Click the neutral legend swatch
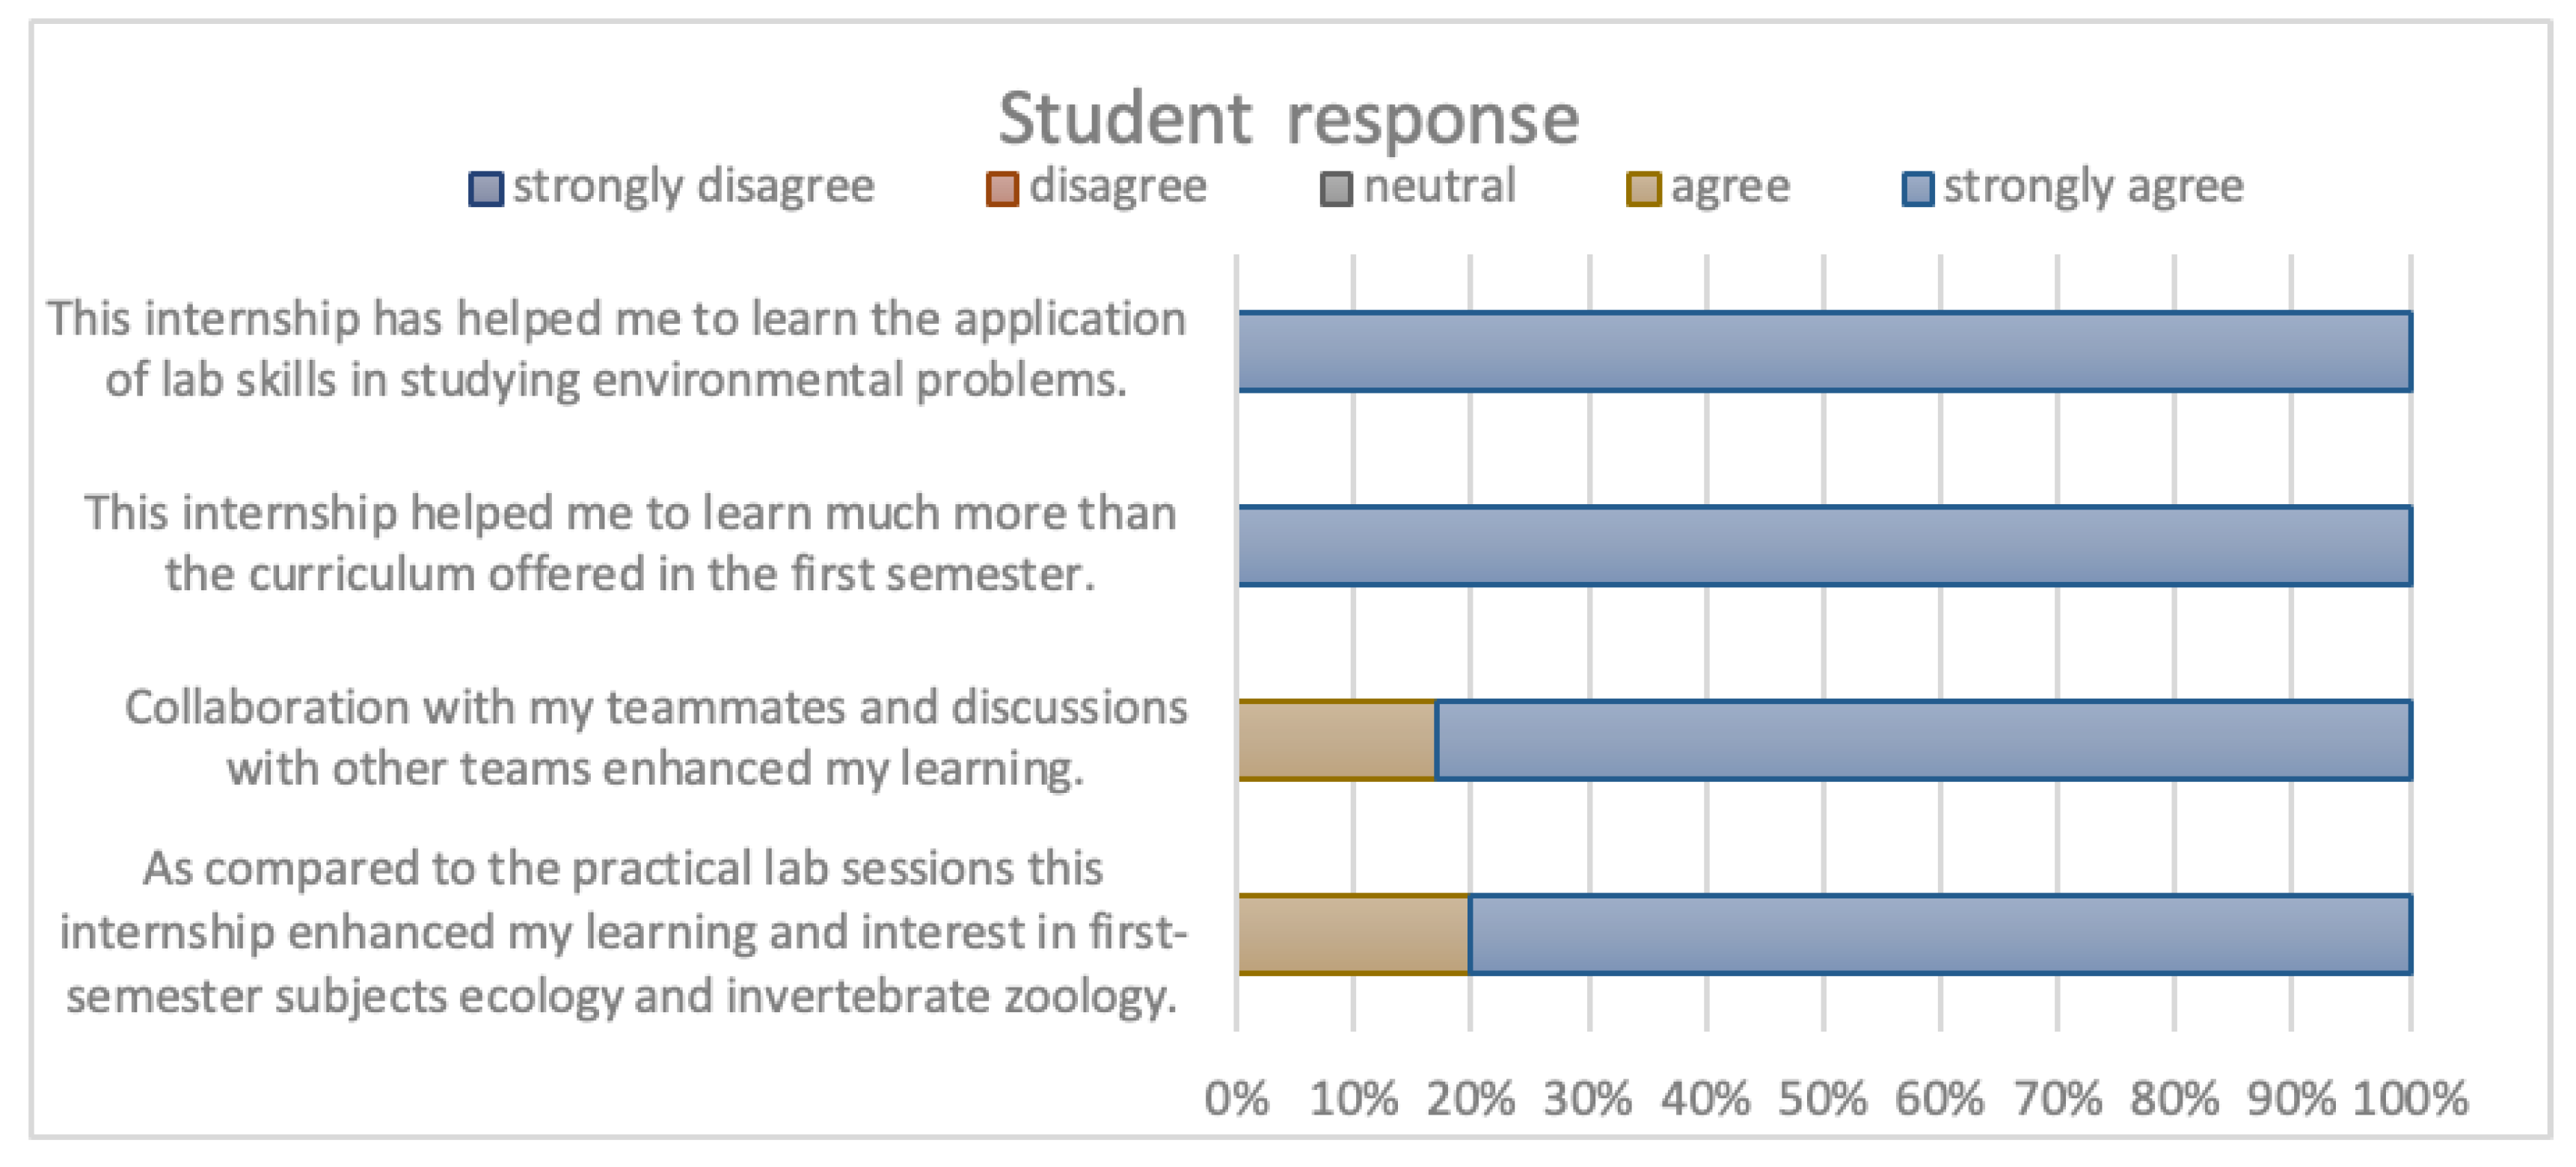The image size is (2576, 1167). pos(1336,189)
